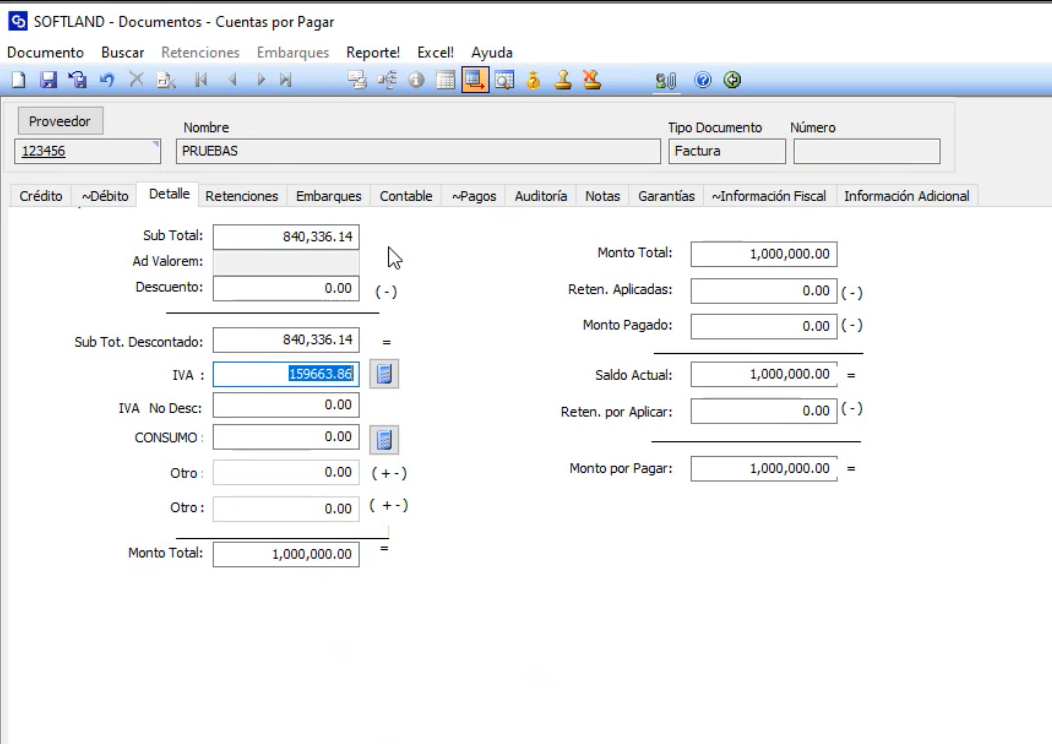Click the IVA field with 159663.86
Viewport: 1052px width, 744px height.
286,374
